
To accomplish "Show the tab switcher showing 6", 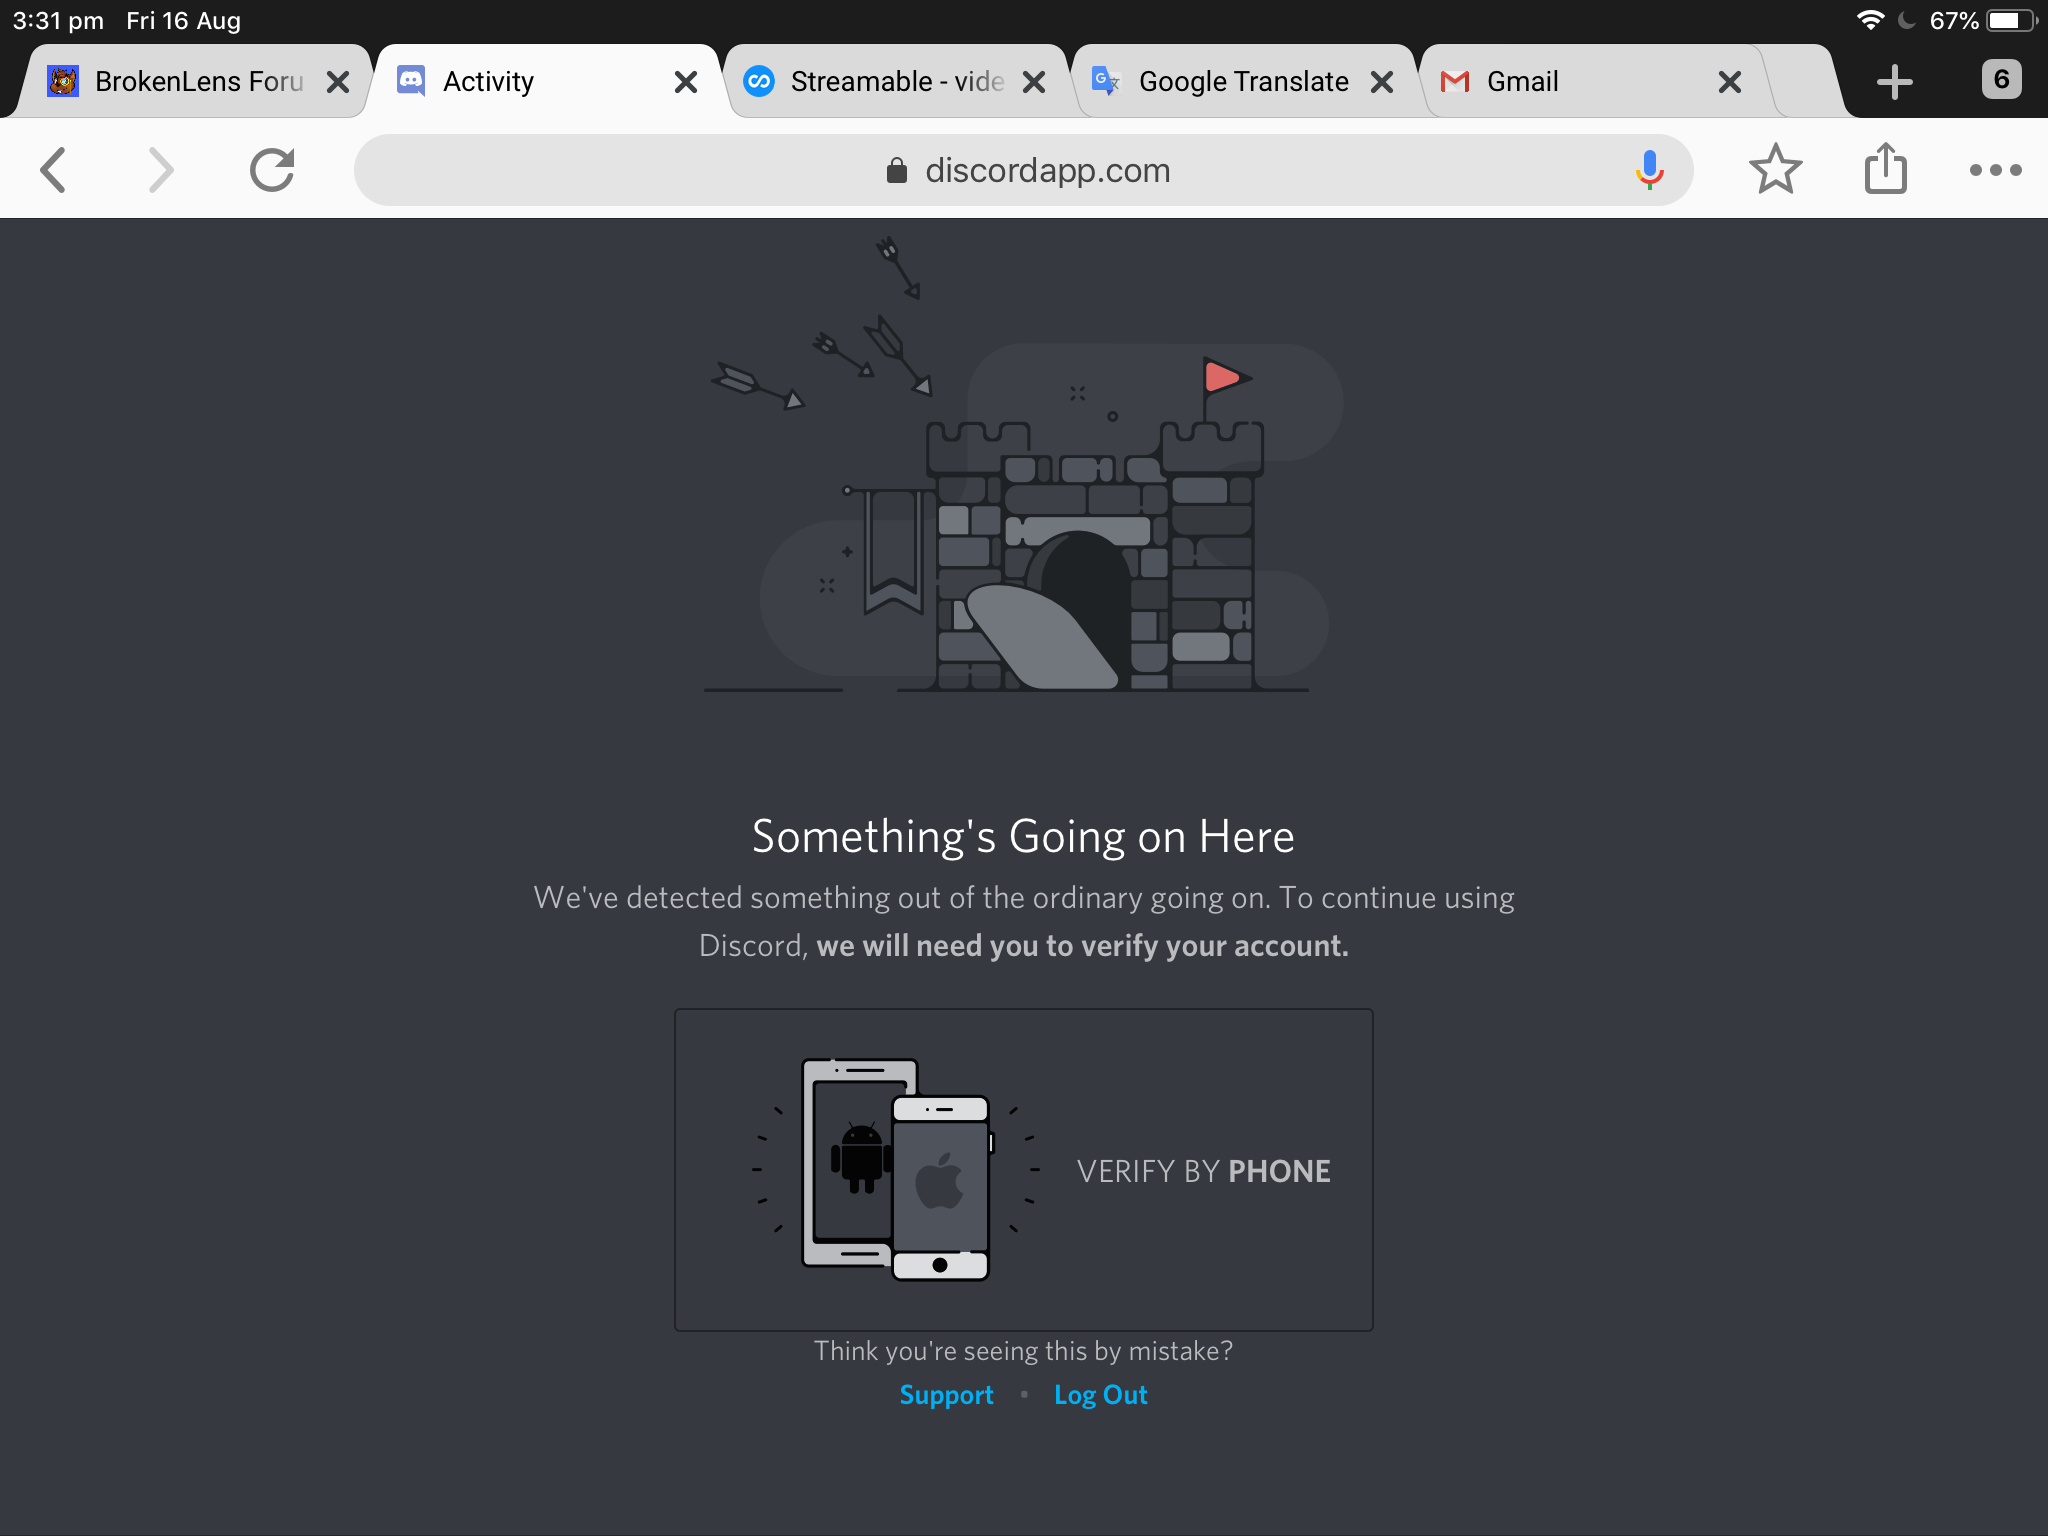I will 2001,80.
